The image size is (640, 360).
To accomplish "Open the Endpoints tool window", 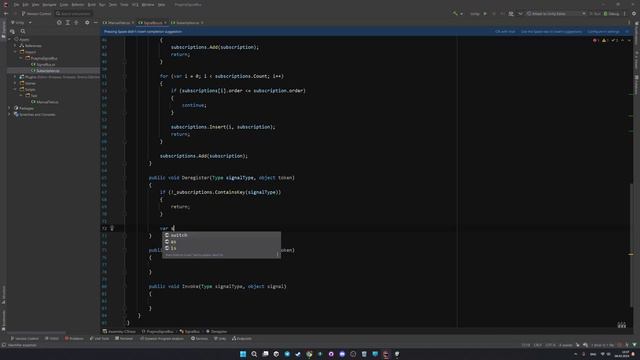I will pos(242,338).
